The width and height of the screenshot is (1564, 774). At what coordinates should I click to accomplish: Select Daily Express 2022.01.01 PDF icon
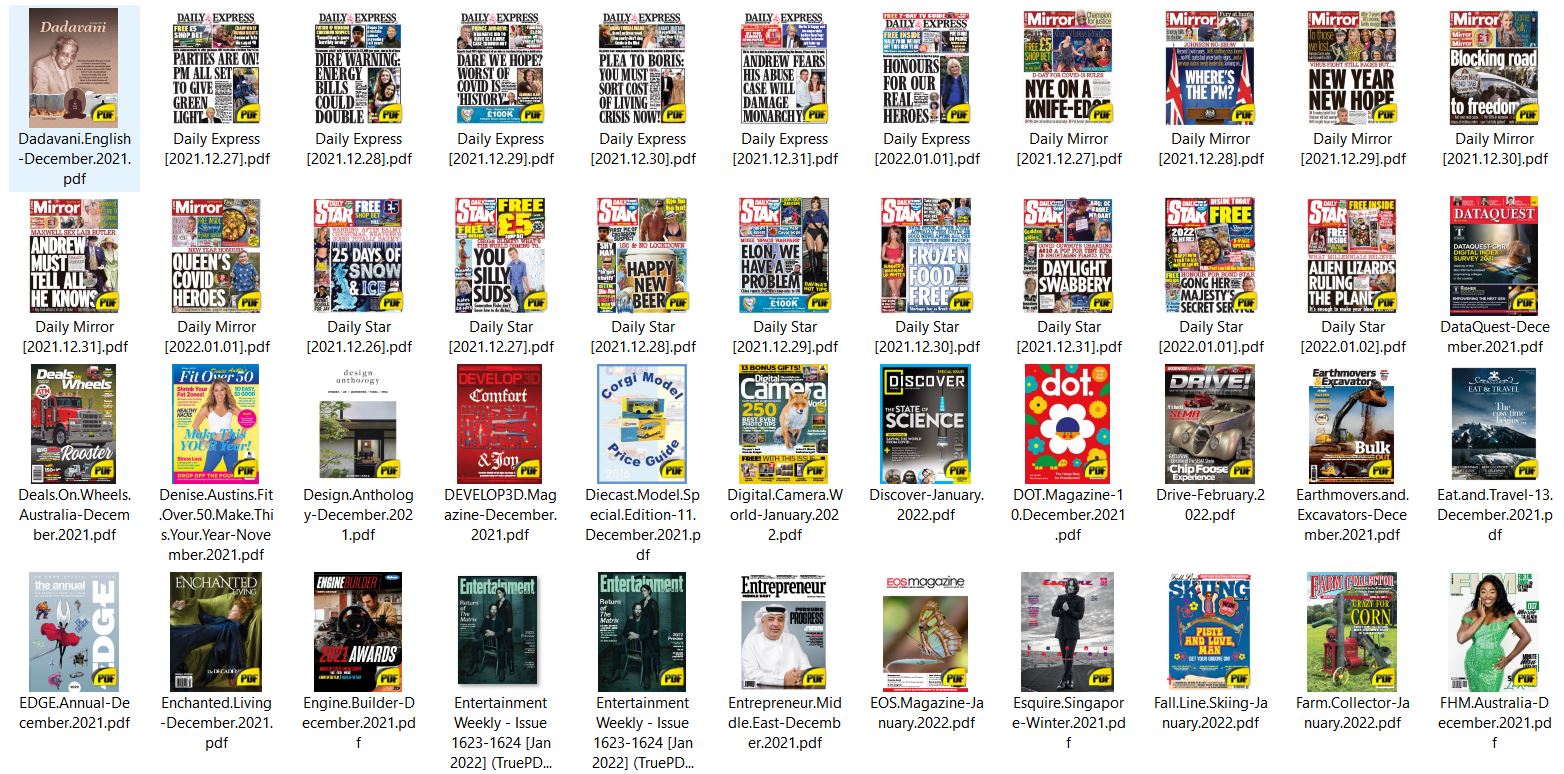coord(926,68)
